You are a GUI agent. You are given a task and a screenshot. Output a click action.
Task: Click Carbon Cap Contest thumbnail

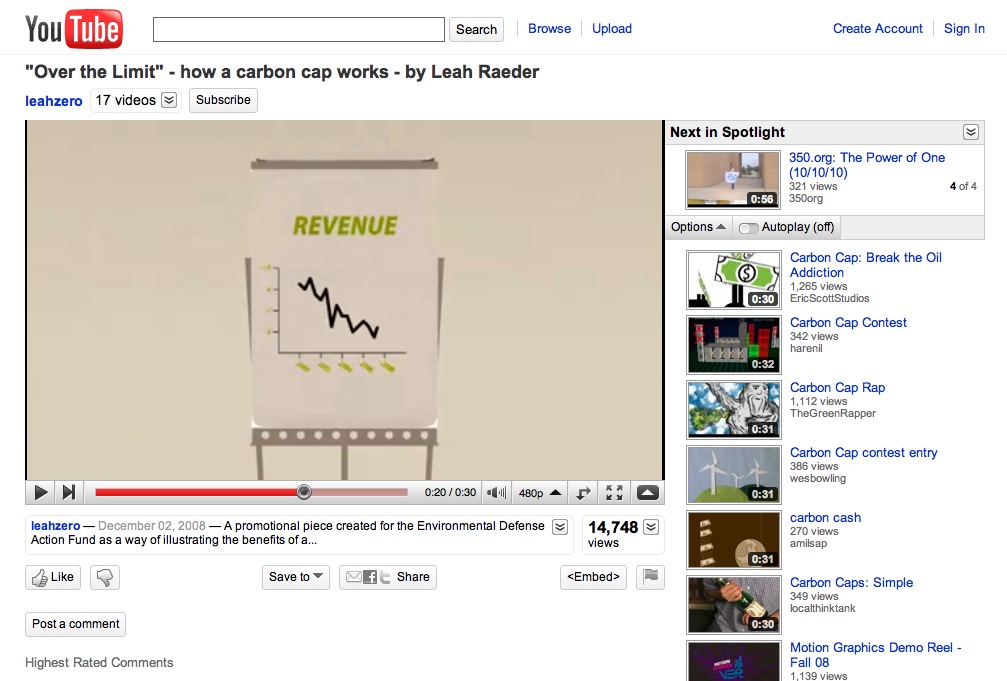(734, 345)
